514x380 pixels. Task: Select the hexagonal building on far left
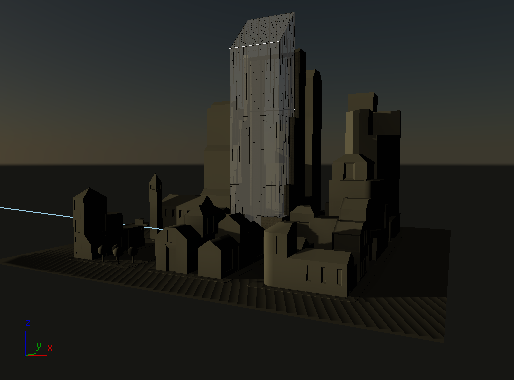(90, 223)
